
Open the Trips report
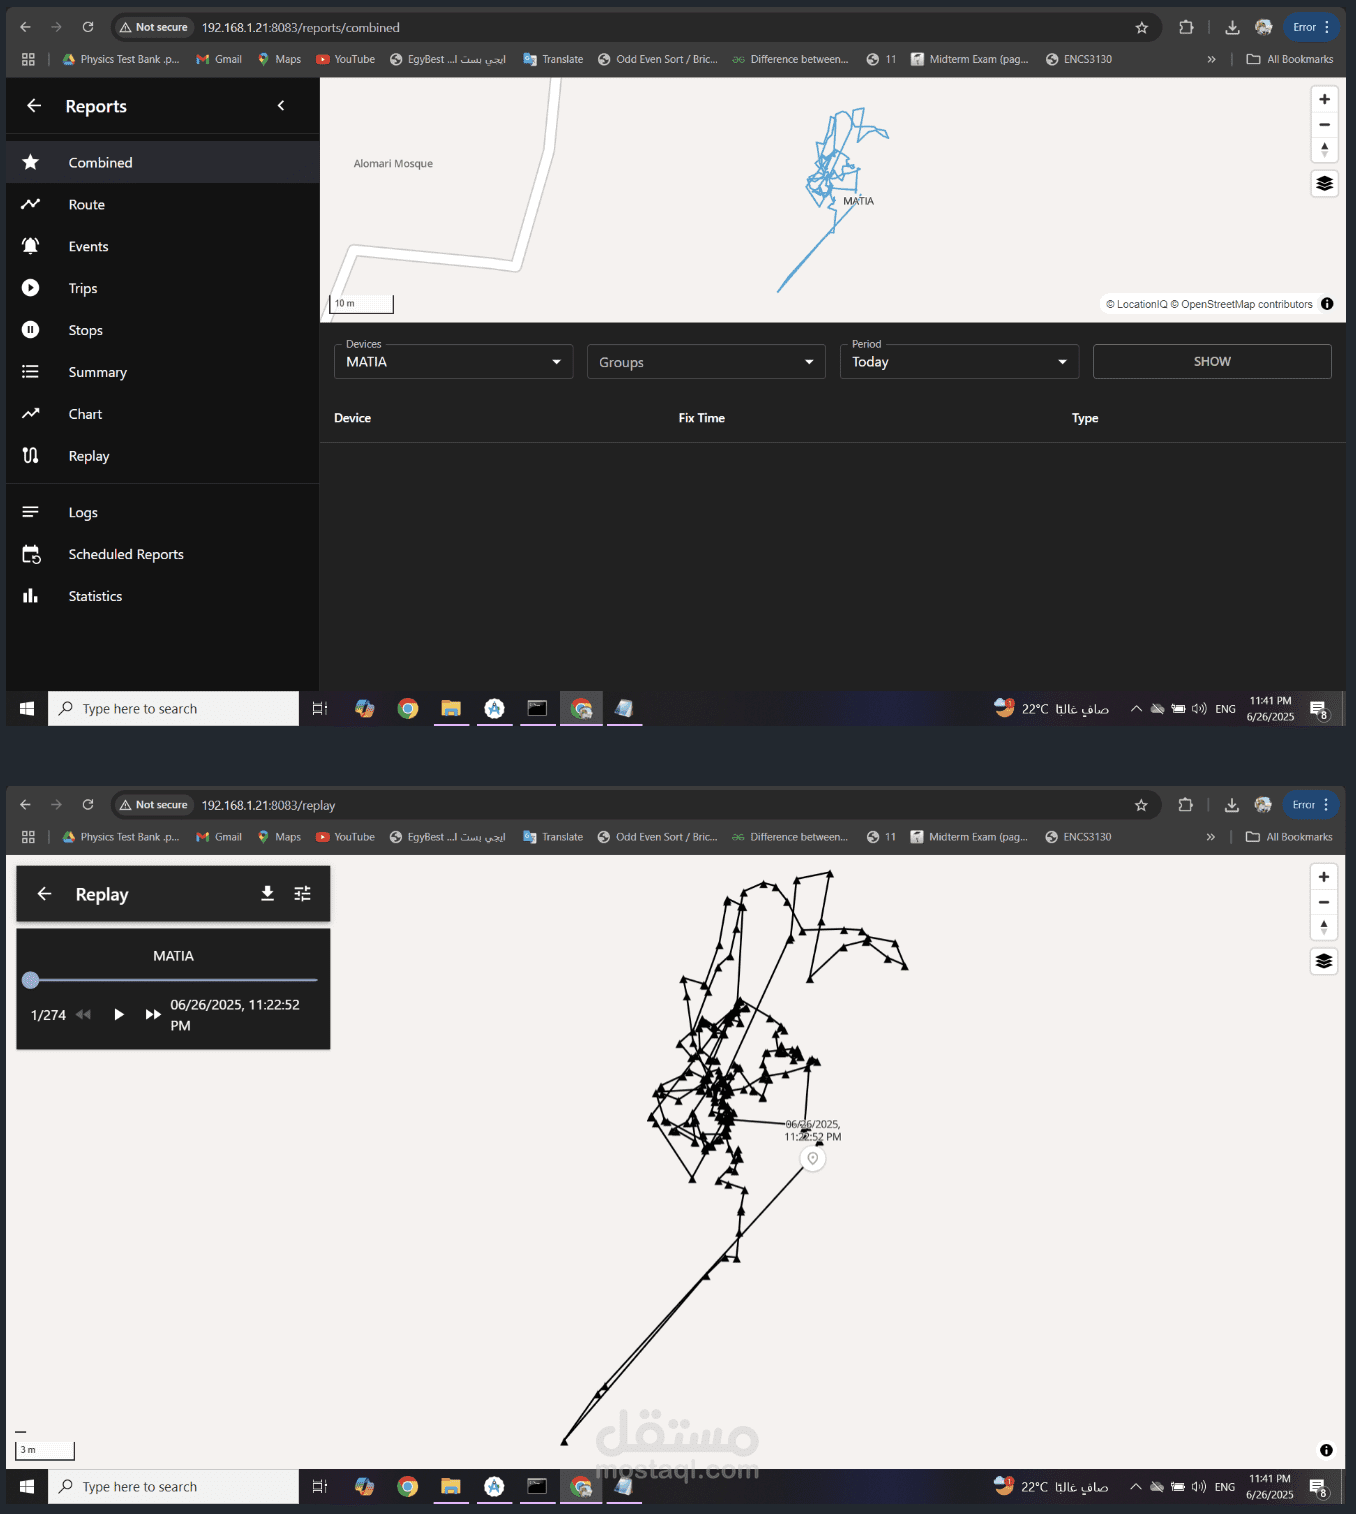click(163, 288)
